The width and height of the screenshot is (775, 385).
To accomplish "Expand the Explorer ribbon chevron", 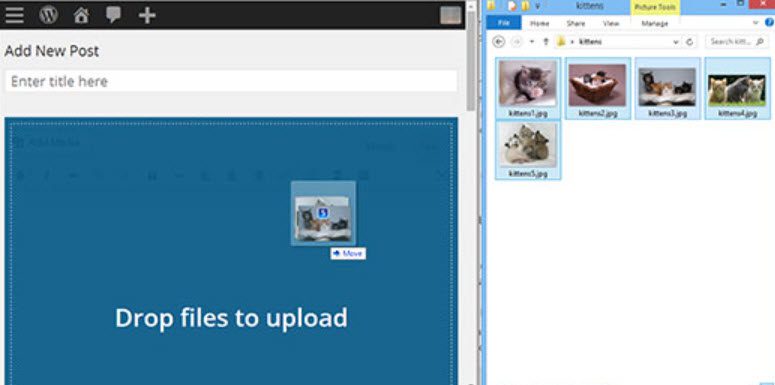I will 755,23.
